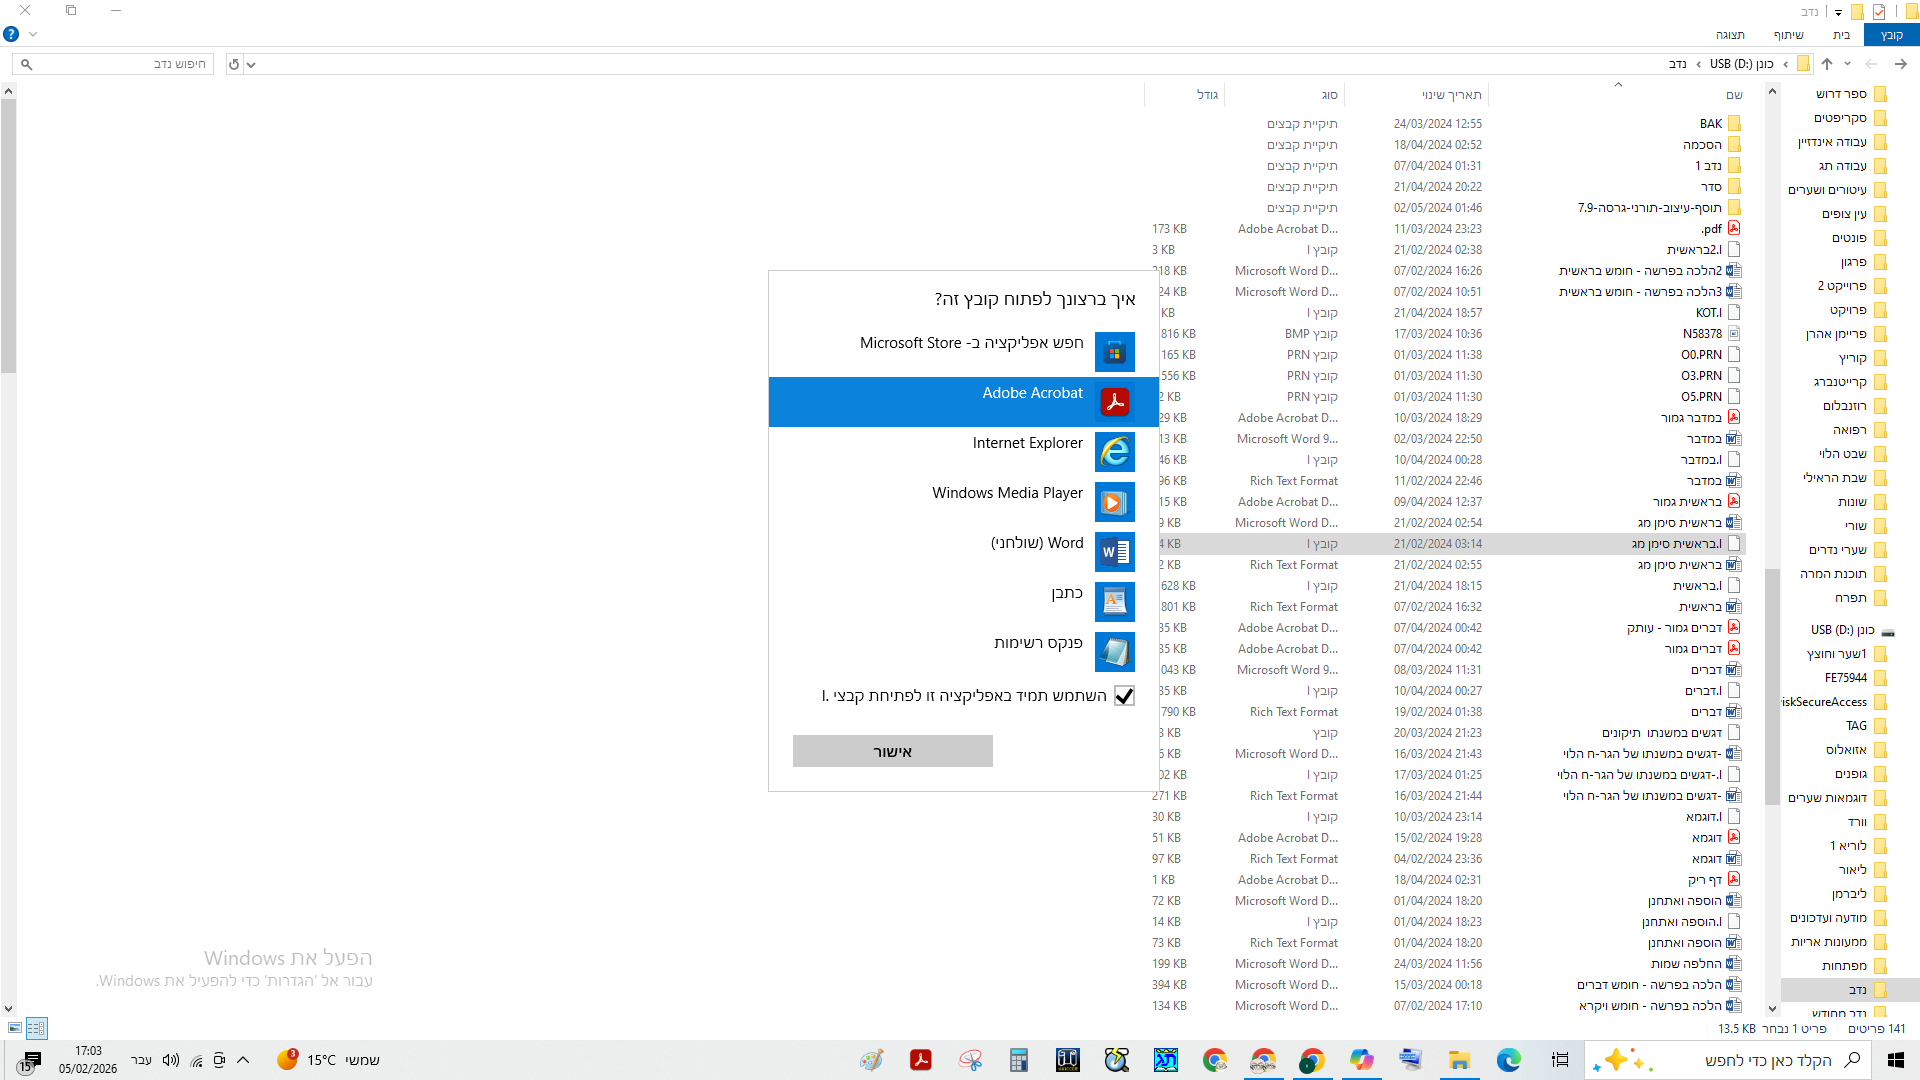Switch to details view toggle in status bar
1920x1080 pixels.
coord(37,1028)
